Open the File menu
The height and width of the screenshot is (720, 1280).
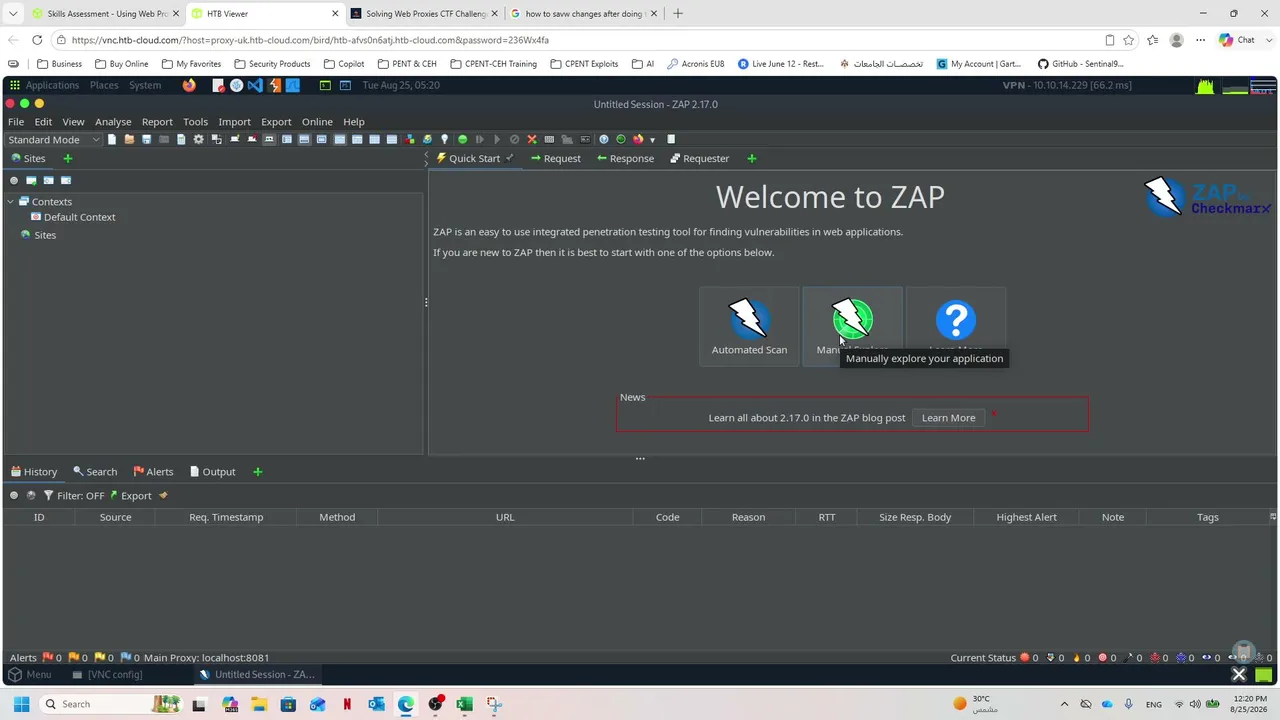16,122
